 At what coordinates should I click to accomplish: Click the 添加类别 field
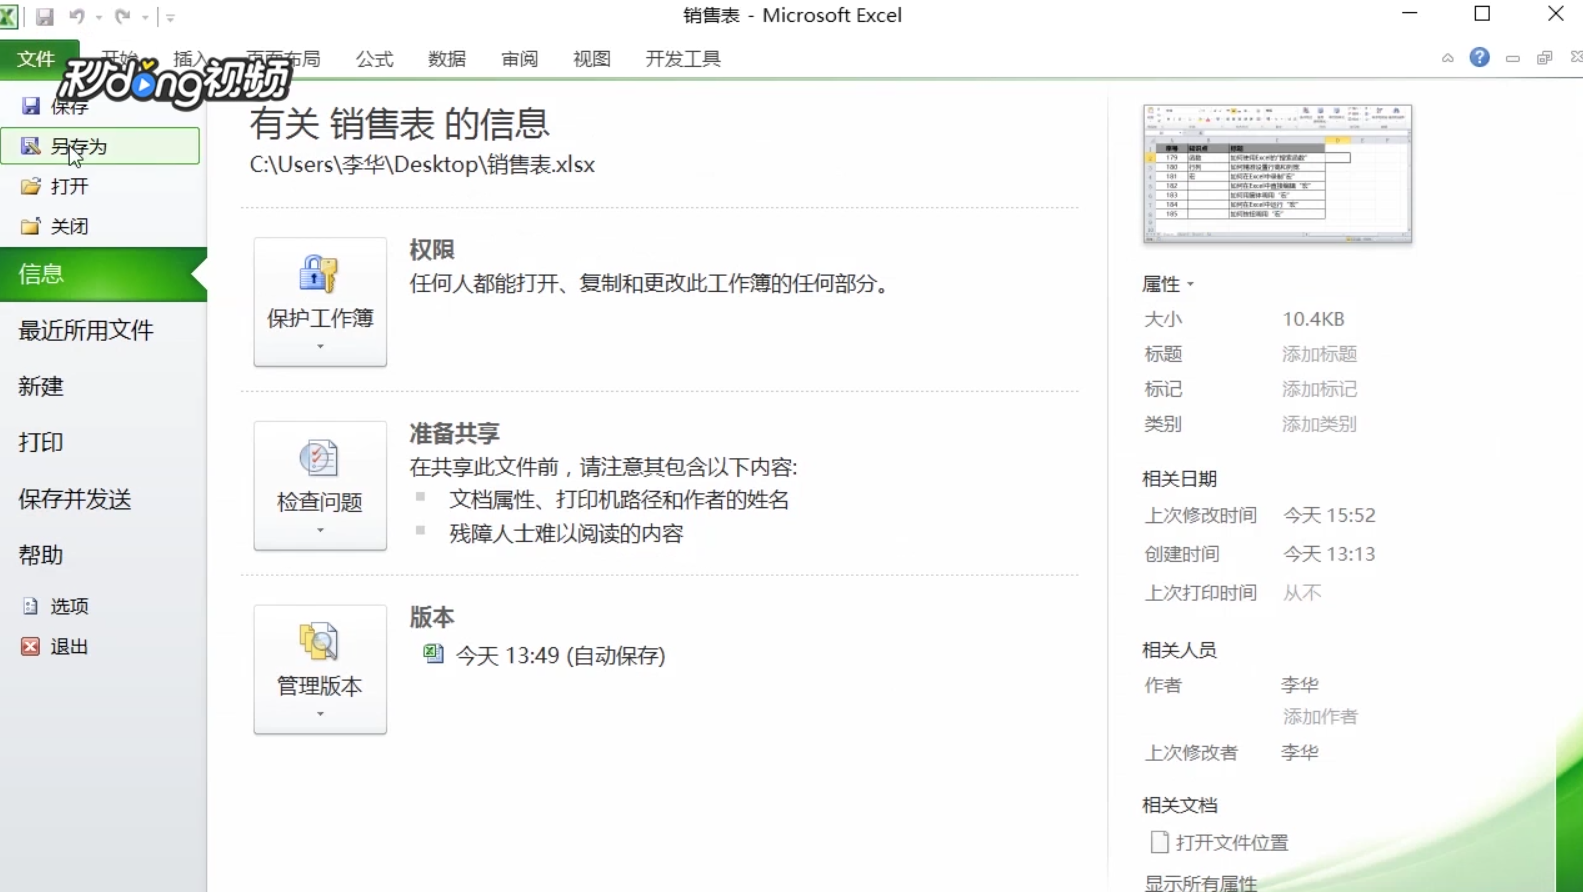click(x=1319, y=424)
